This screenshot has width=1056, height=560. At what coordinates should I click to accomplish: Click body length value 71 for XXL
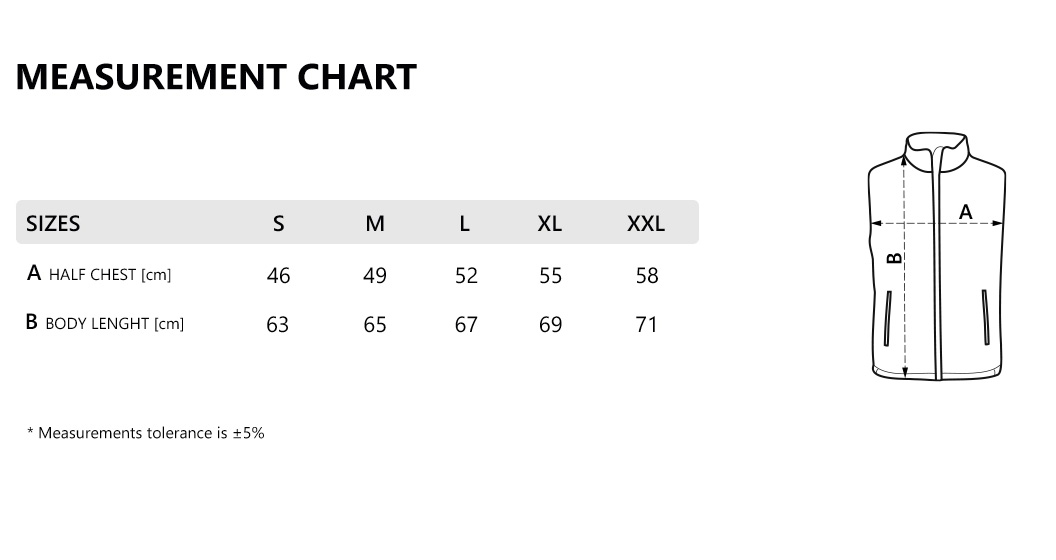coord(647,324)
